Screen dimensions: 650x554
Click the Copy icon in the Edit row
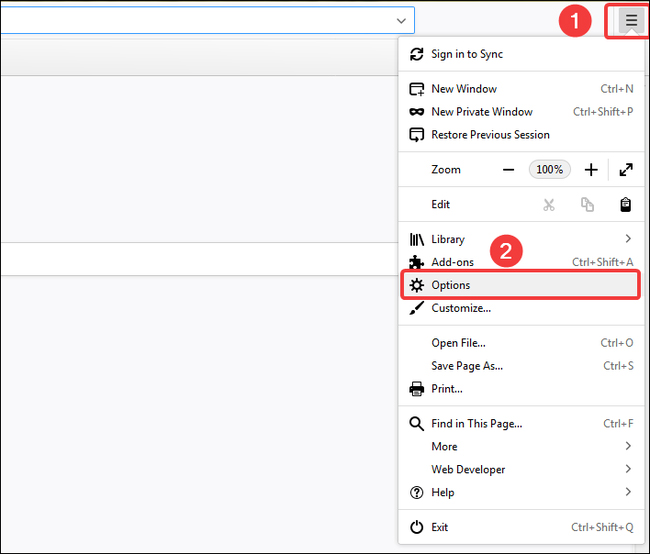[x=587, y=204]
